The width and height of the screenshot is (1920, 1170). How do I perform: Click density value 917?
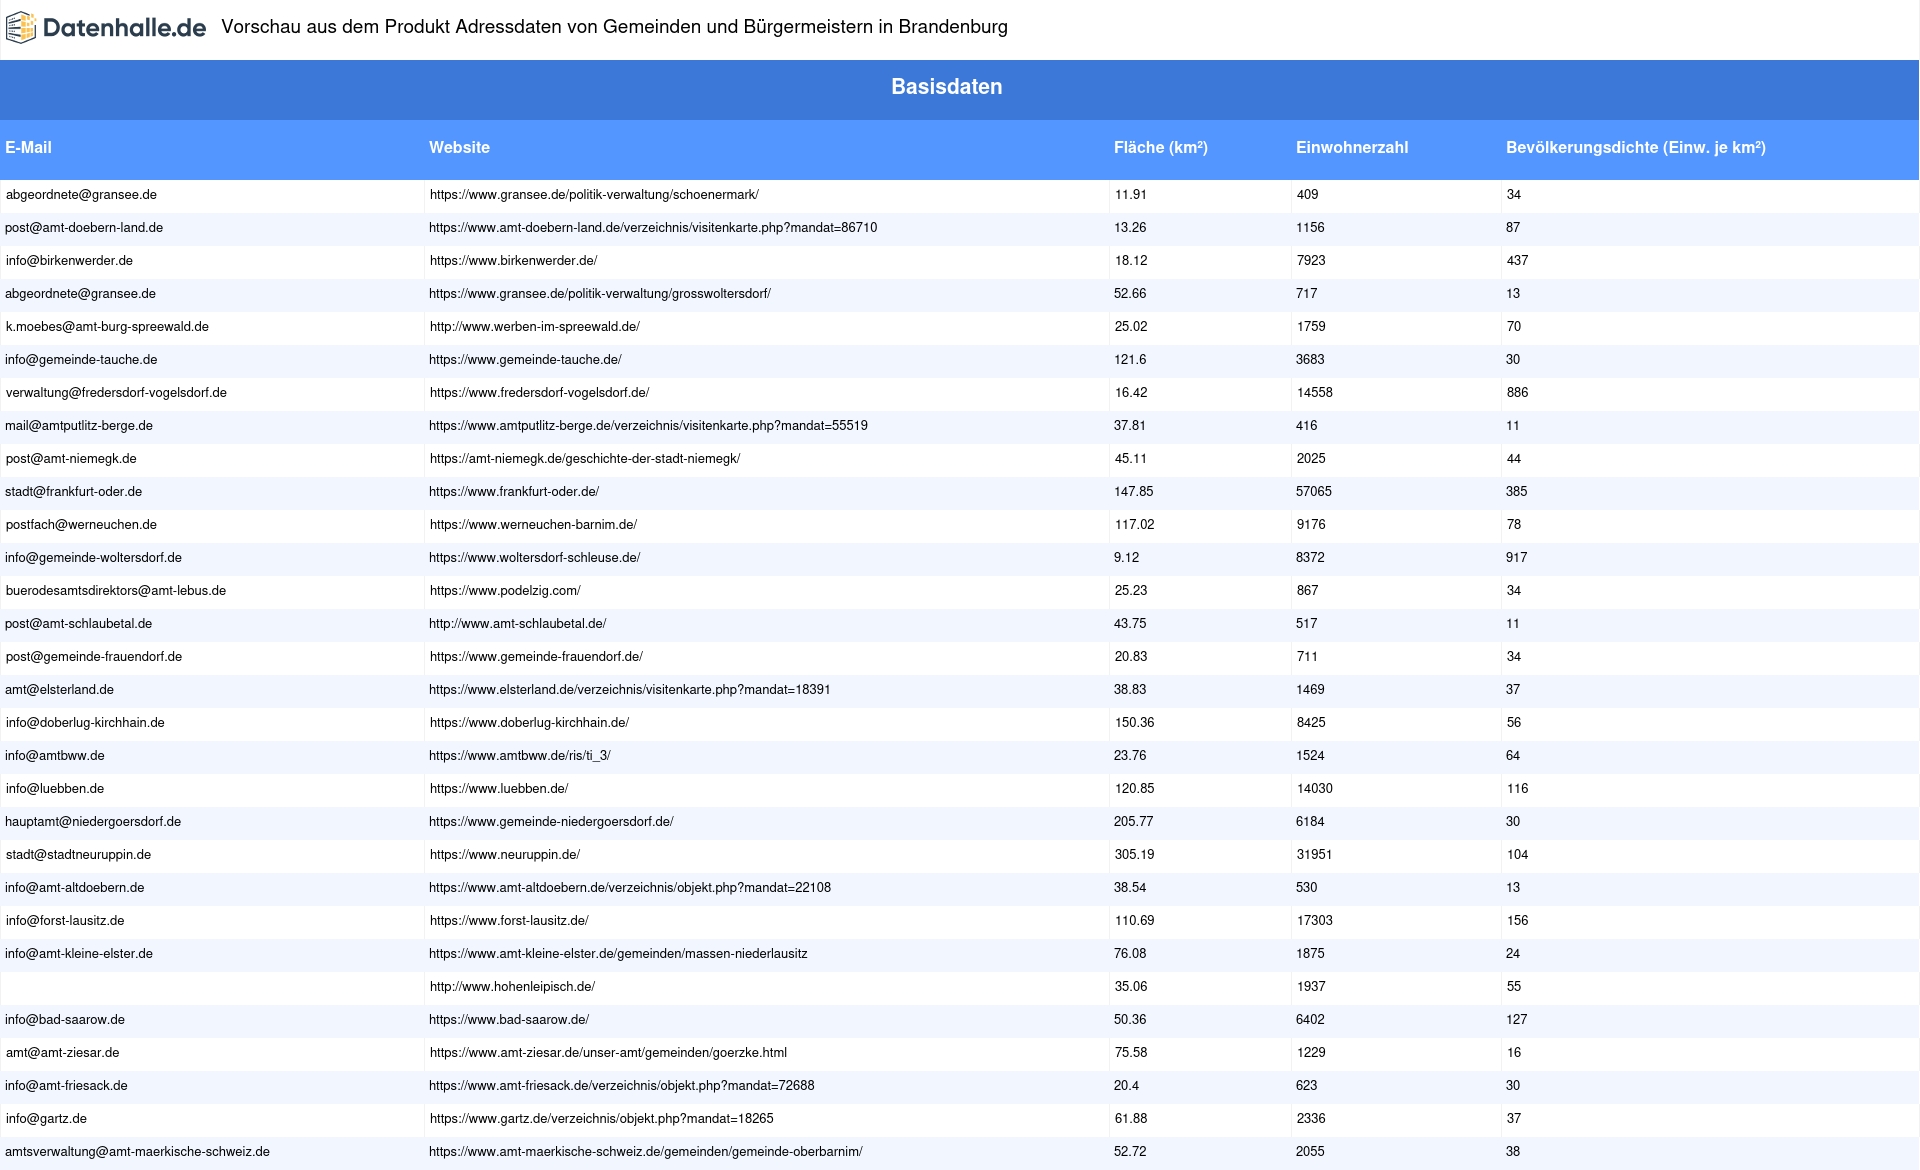pos(1516,558)
